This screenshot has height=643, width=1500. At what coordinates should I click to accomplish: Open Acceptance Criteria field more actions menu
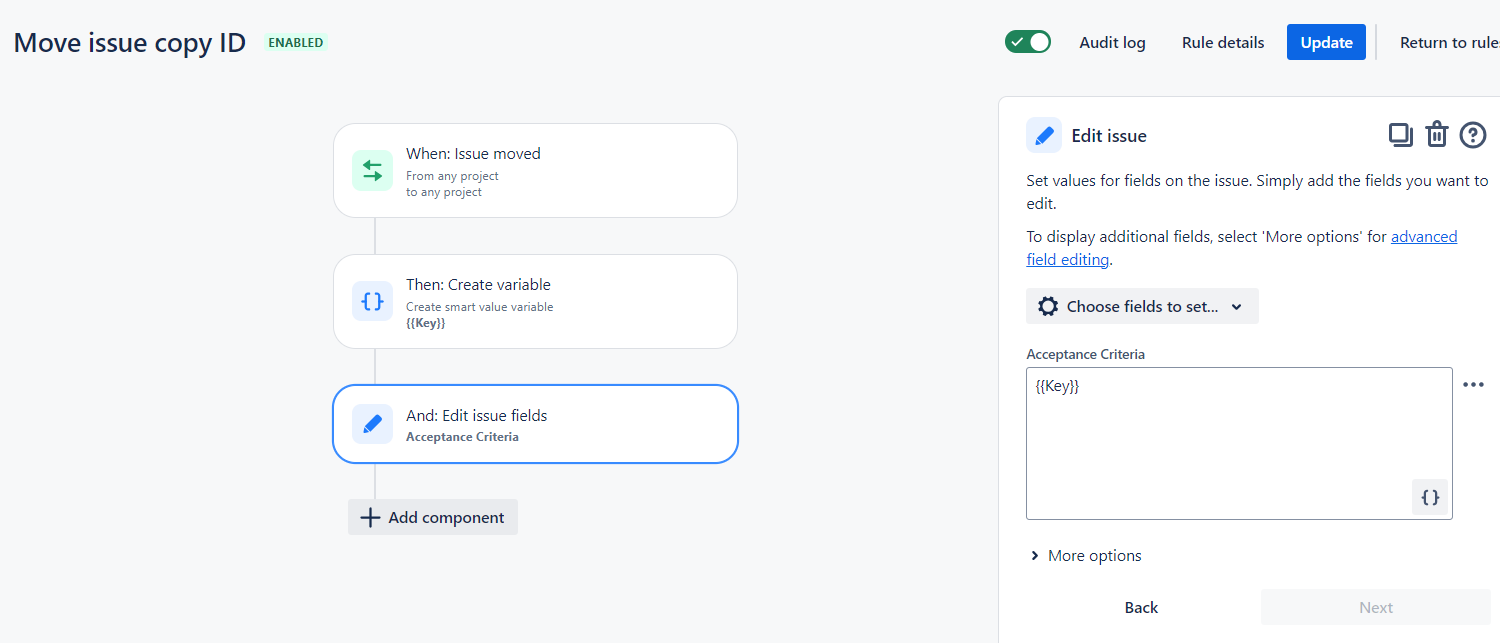[x=1473, y=384]
